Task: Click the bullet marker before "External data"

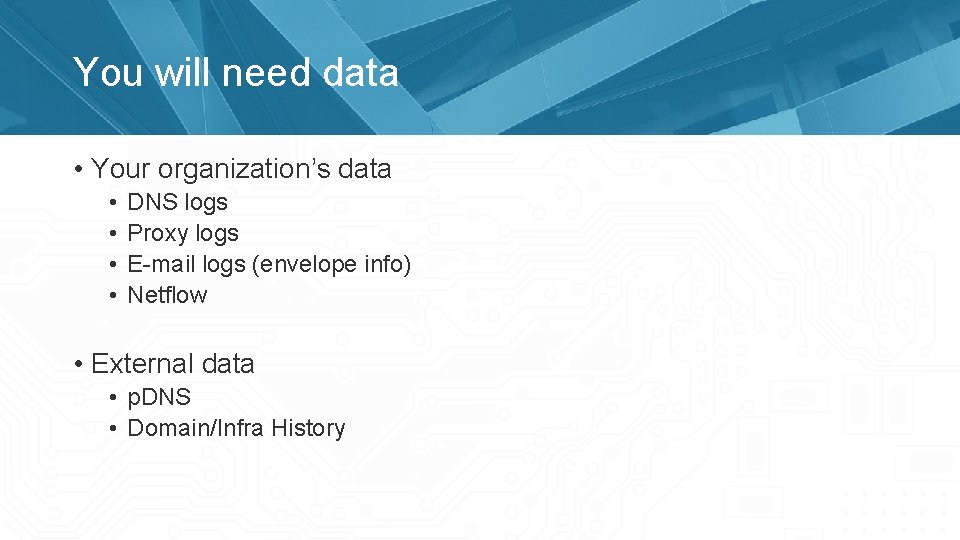Action: pos(78,364)
